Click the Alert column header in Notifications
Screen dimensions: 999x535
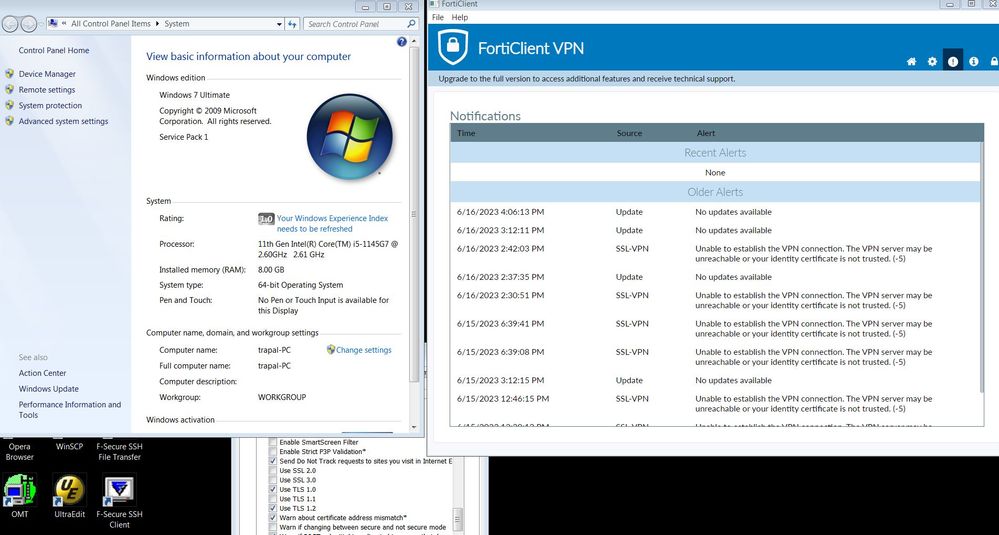706,133
